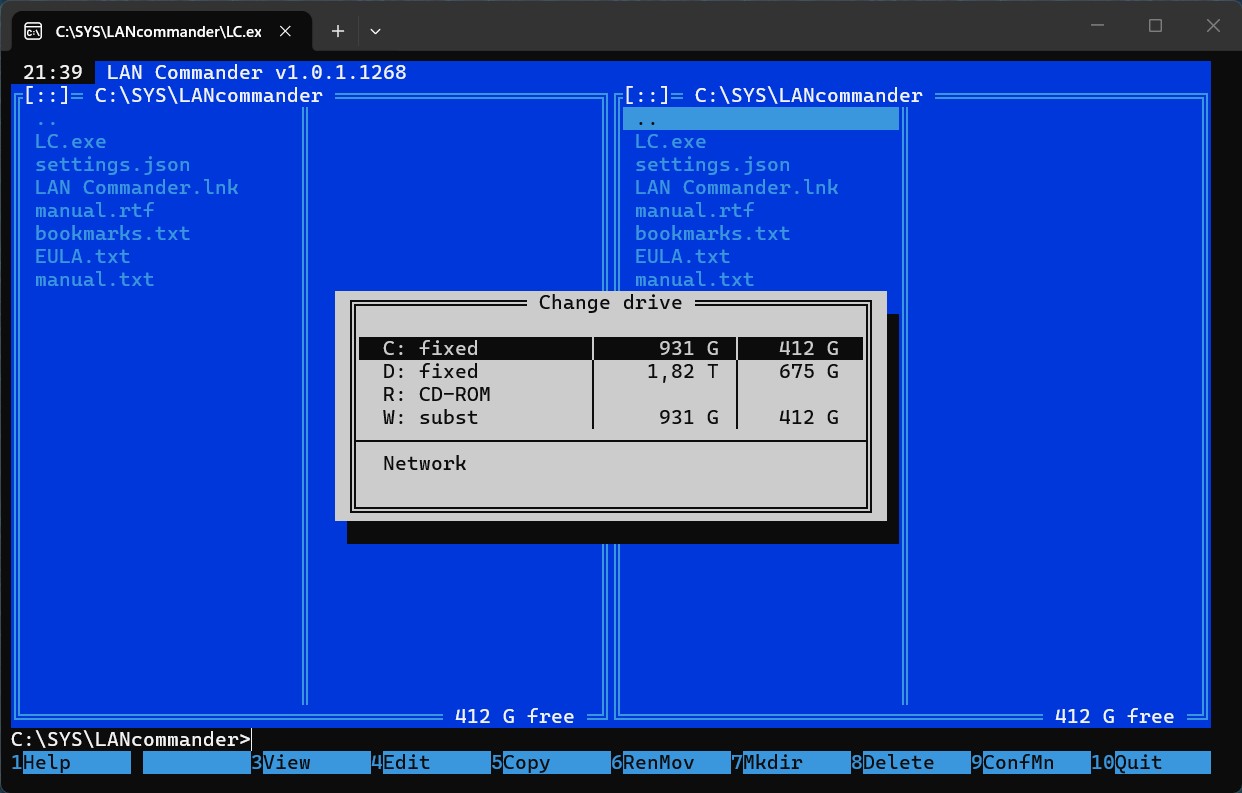Click 7Mkdir function key
The image size is (1242, 793).
coord(791,762)
